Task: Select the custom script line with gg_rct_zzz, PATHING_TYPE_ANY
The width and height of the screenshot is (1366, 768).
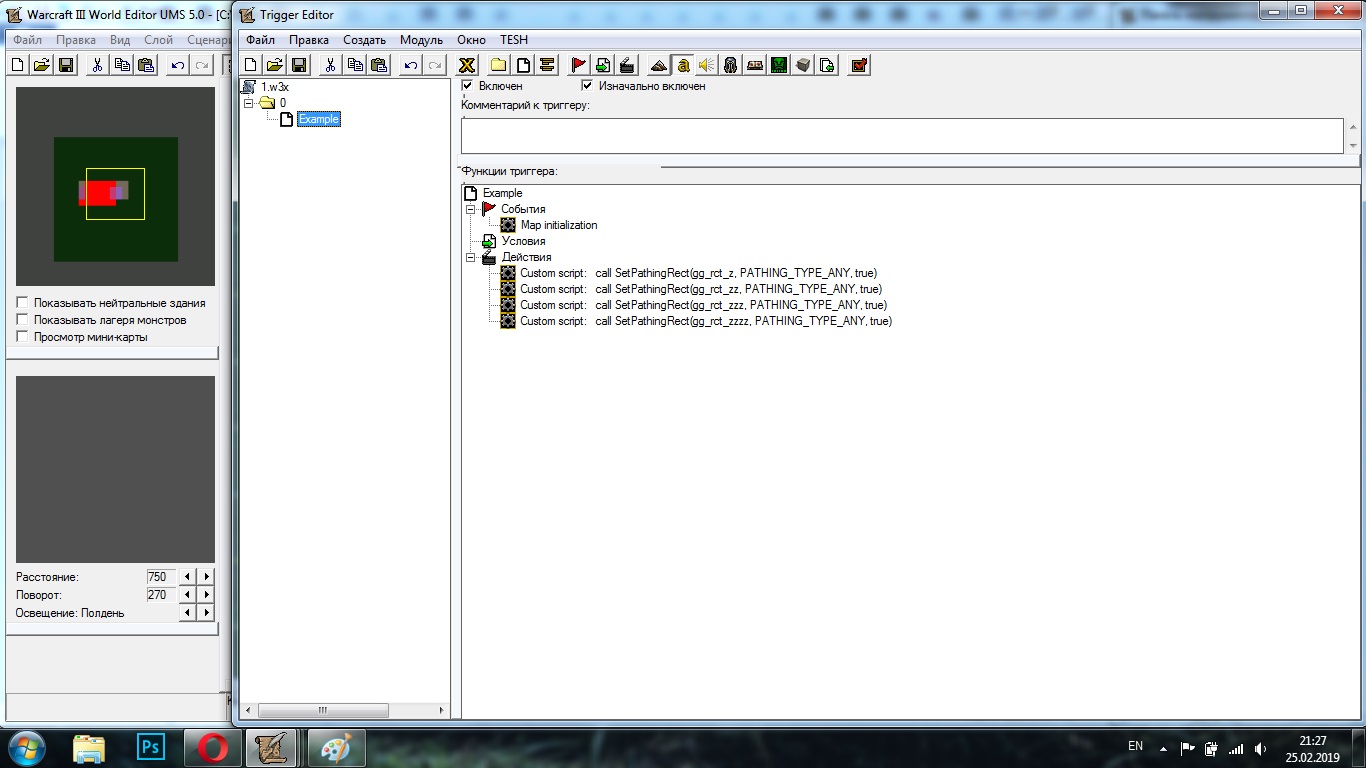Action: point(703,305)
